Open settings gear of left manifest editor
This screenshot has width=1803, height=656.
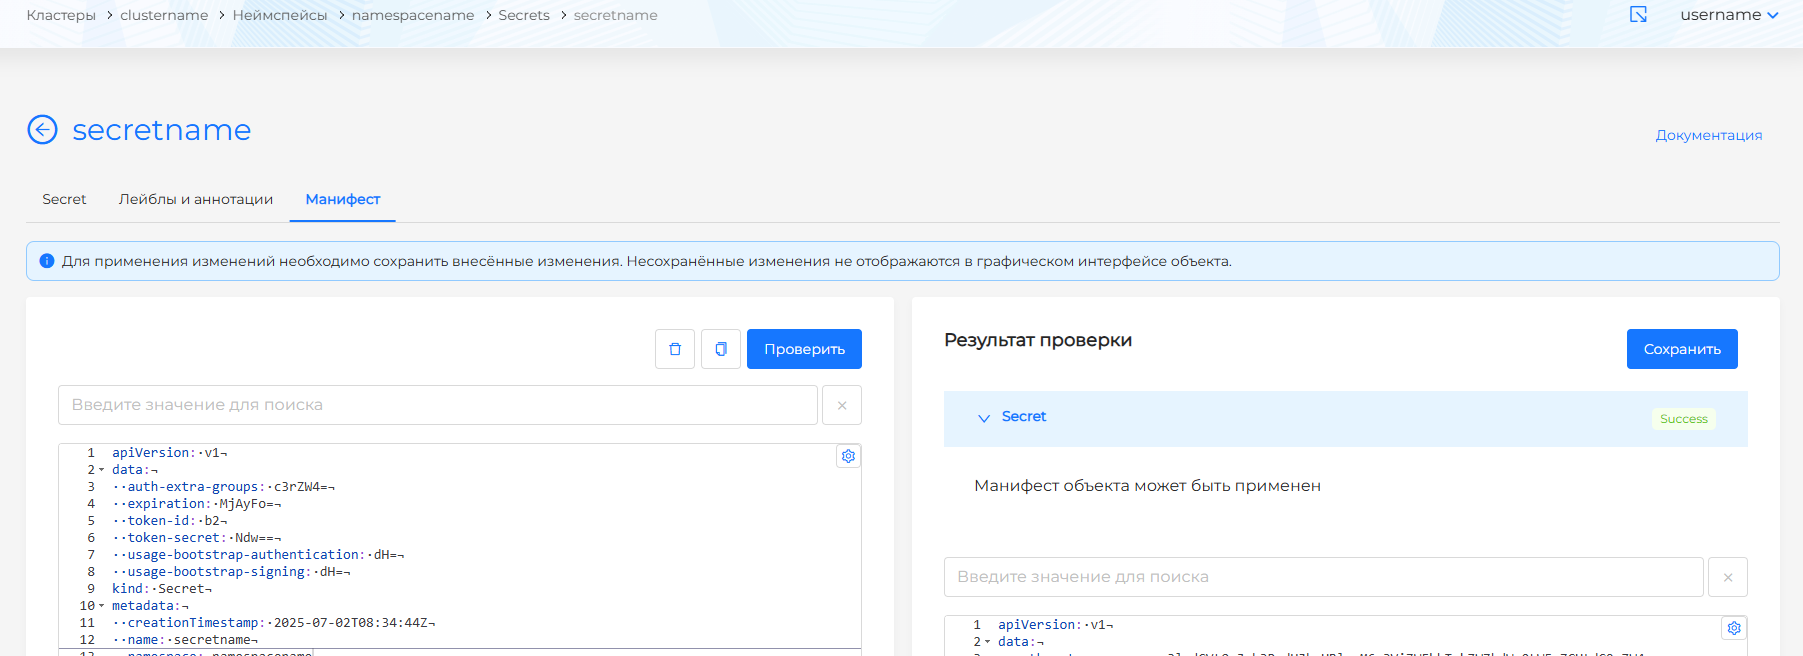coord(848,456)
